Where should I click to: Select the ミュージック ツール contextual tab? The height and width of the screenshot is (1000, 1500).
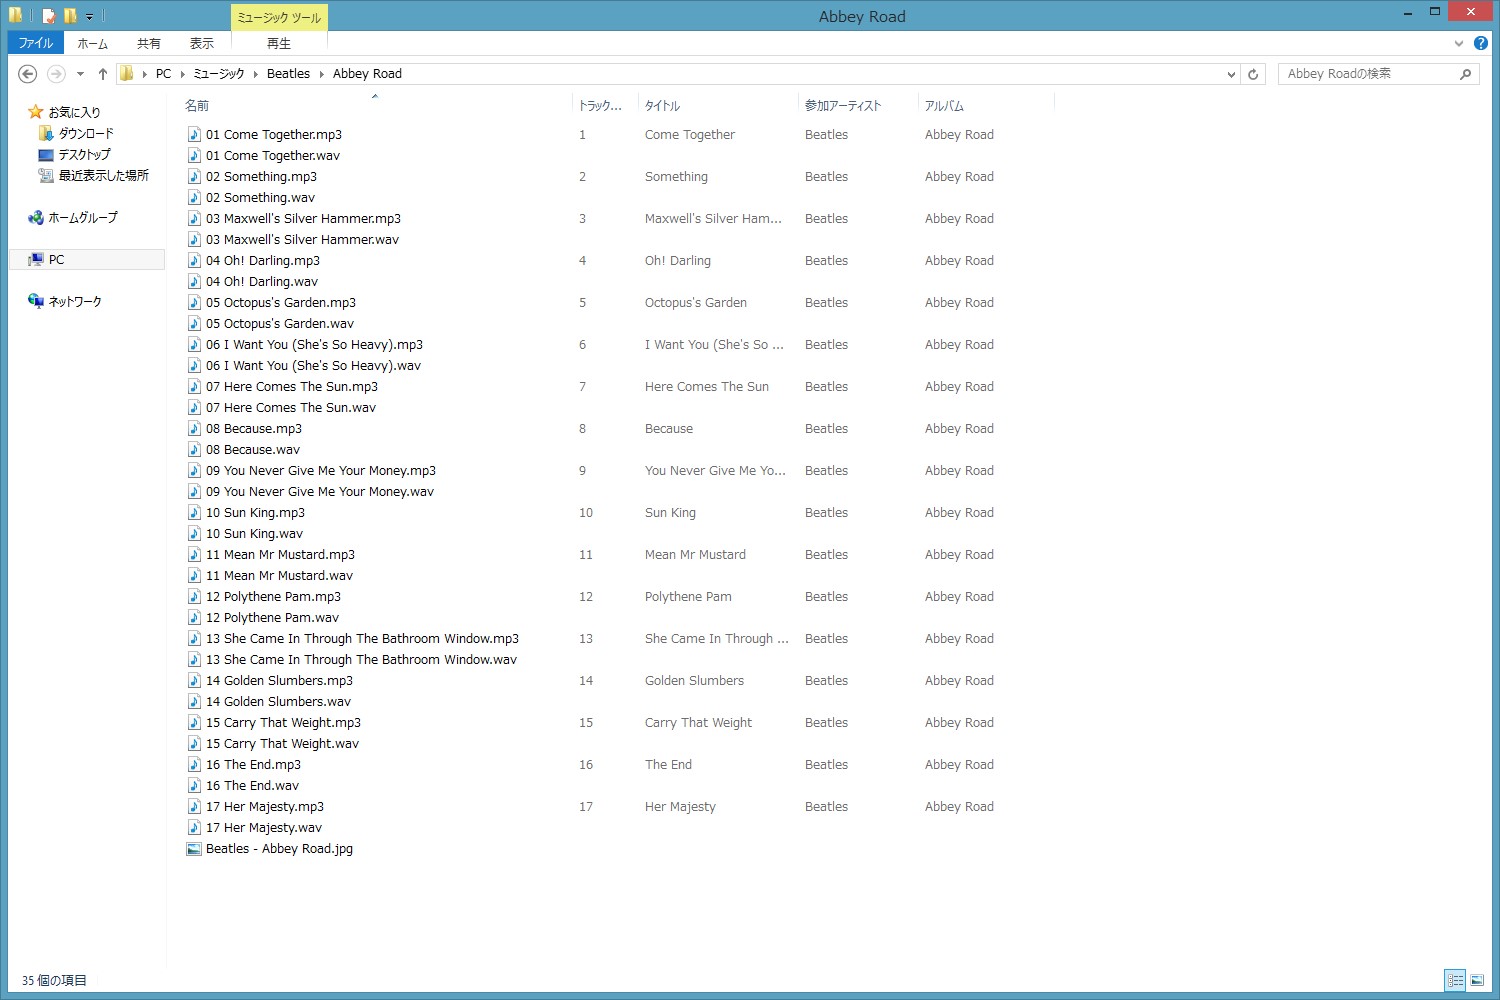279,17
